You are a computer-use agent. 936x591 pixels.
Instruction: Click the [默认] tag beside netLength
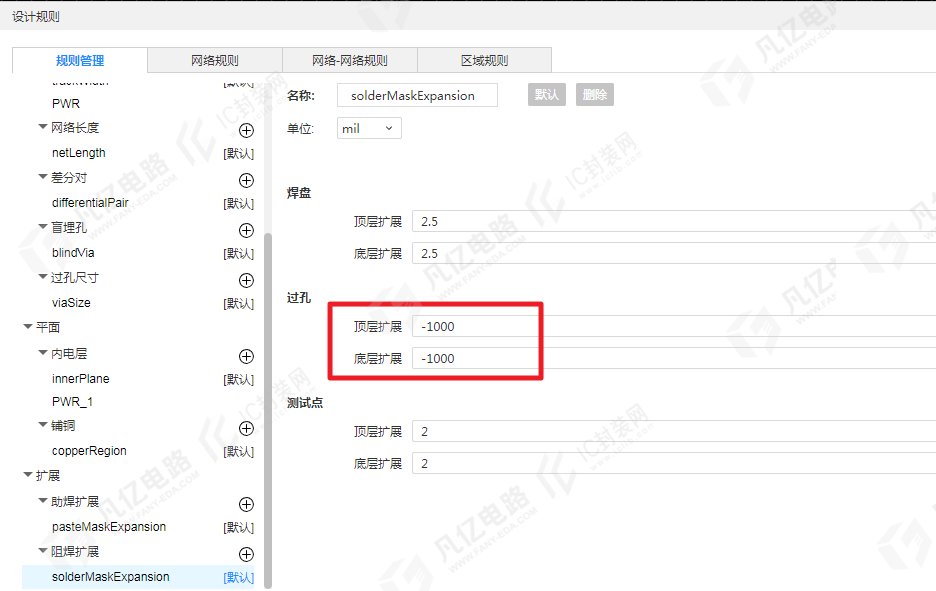tap(239, 154)
